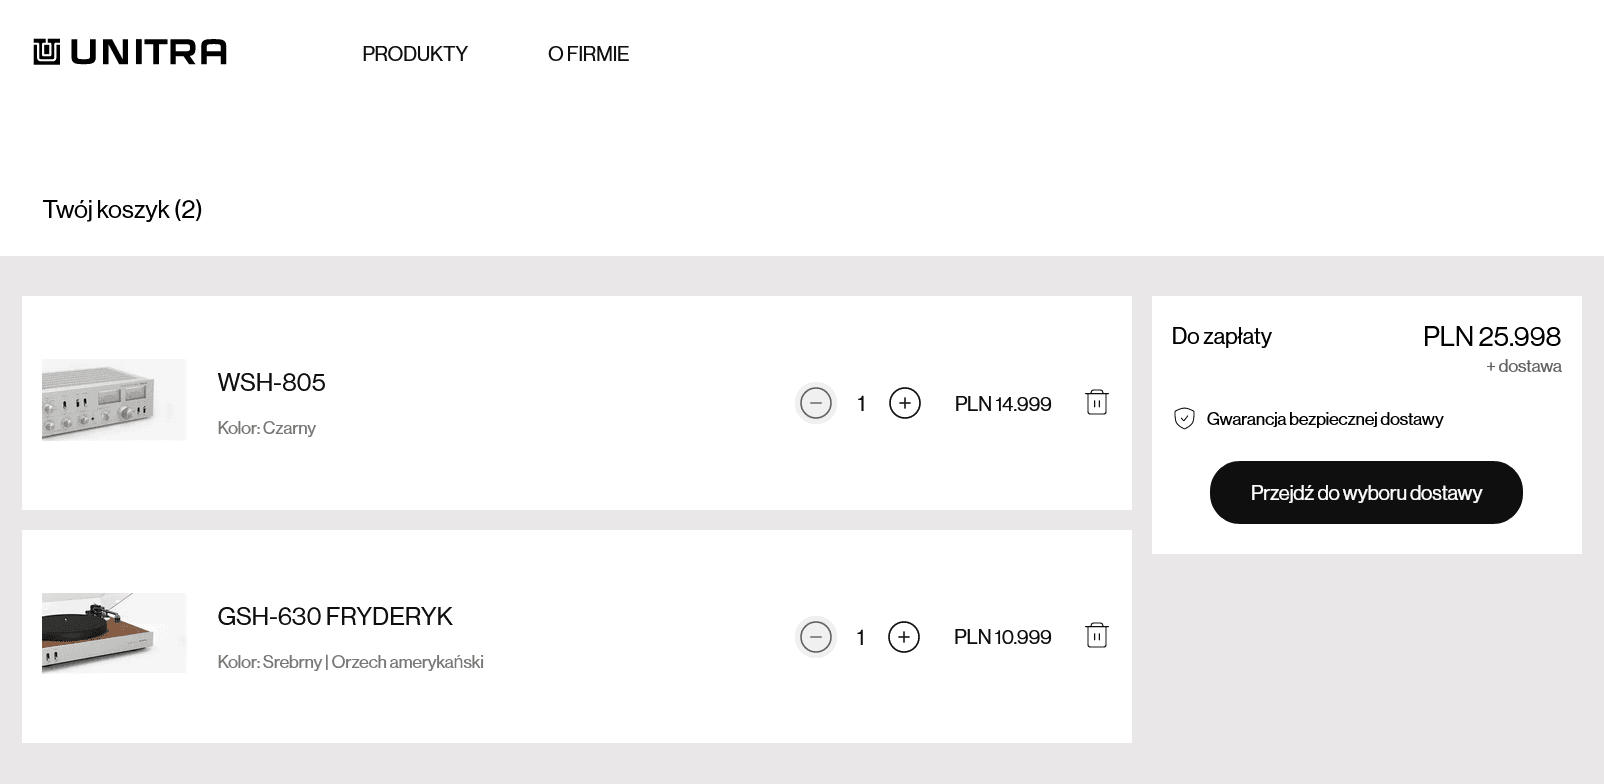Click the shield guarantee icon
Image resolution: width=1604 pixels, height=784 pixels.
pos(1184,419)
